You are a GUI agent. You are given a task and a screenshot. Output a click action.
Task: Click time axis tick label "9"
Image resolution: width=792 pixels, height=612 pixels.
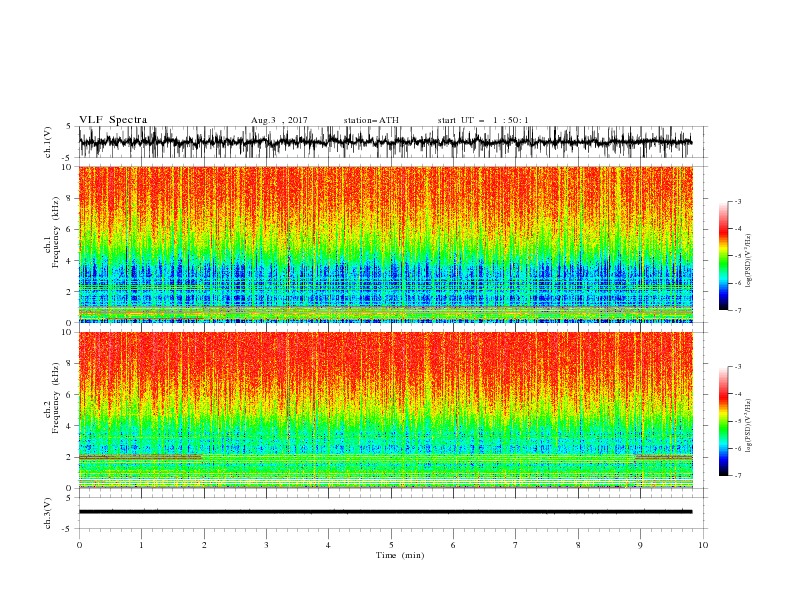(640, 545)
